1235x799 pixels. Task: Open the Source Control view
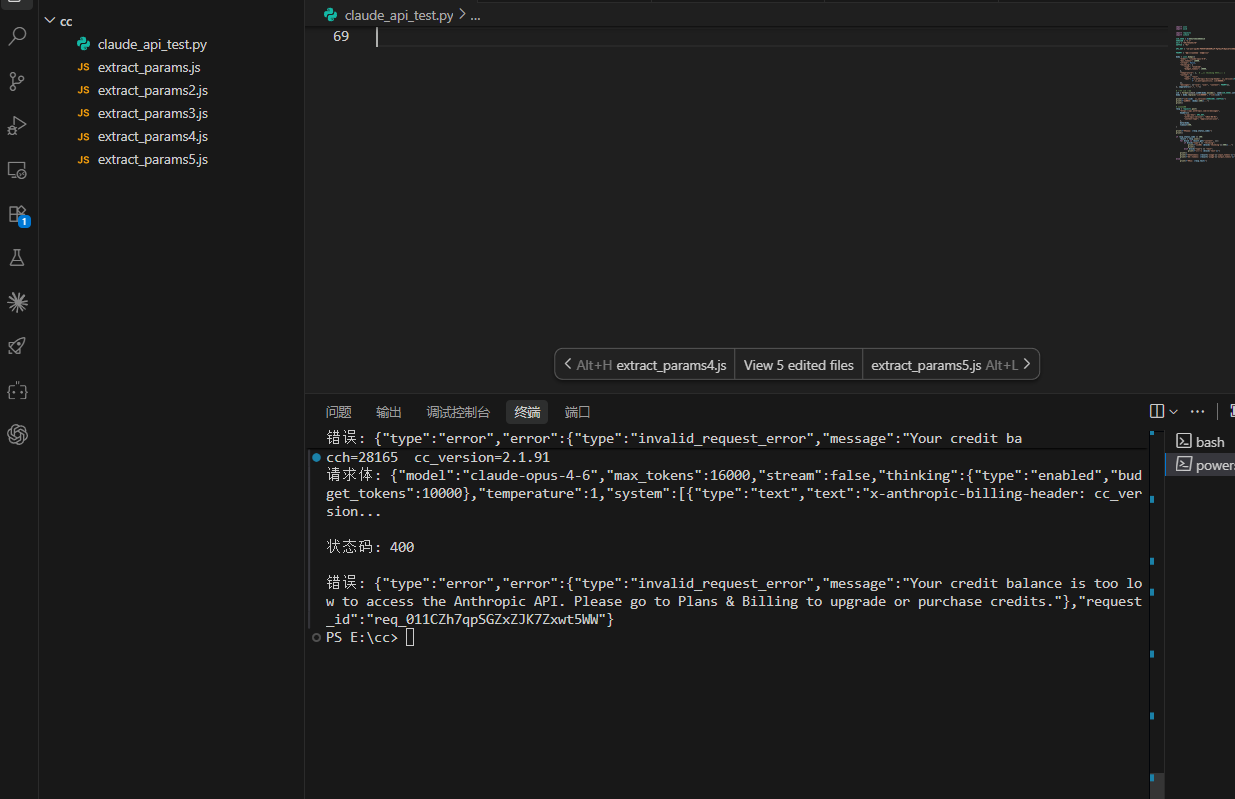click(x=17, y=81)
